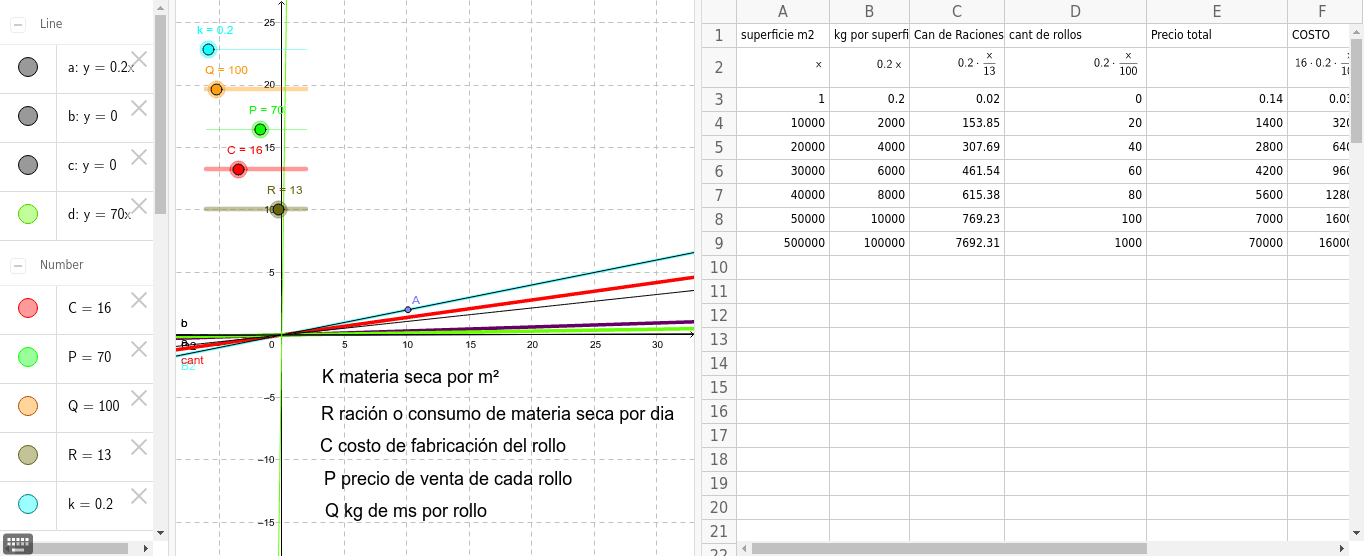The image size is (1366, 558).
Task: Toggle visibility circle of number C = 16
Action: coord(28,308)
